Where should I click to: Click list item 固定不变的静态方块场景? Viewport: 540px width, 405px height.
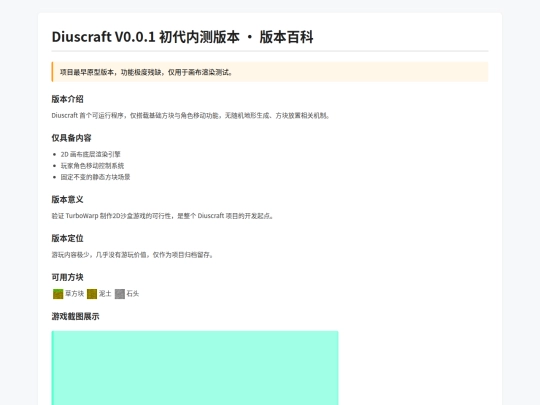pos(95,177)
